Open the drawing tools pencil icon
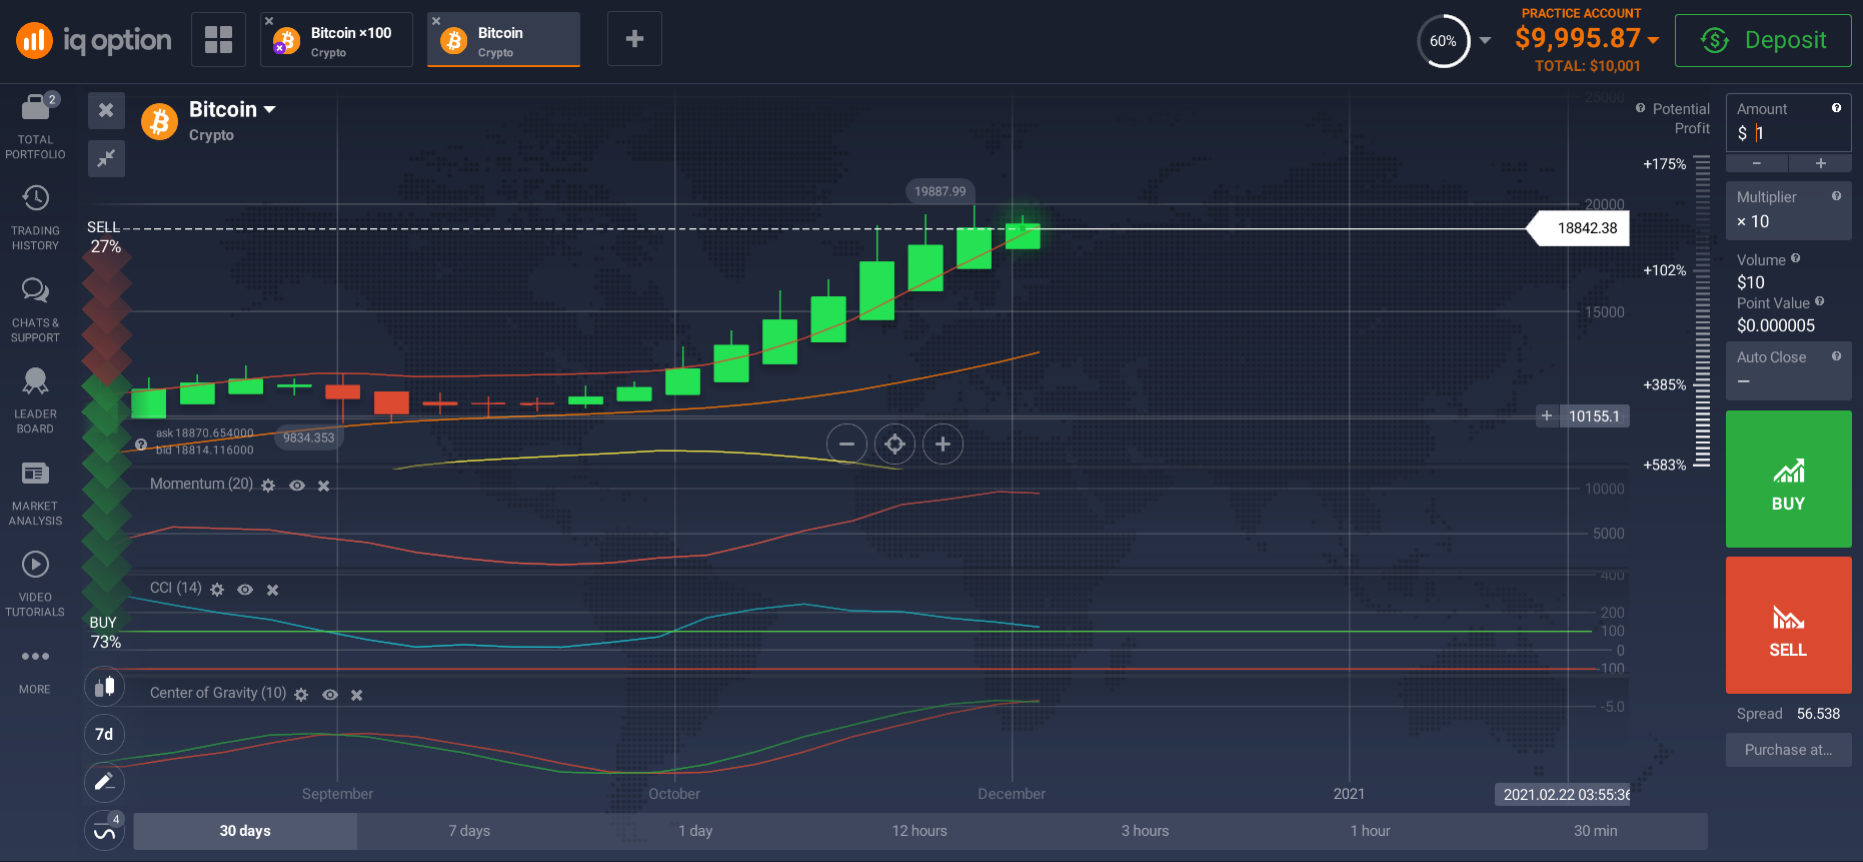1863x862 pixels. pos(104,782)
